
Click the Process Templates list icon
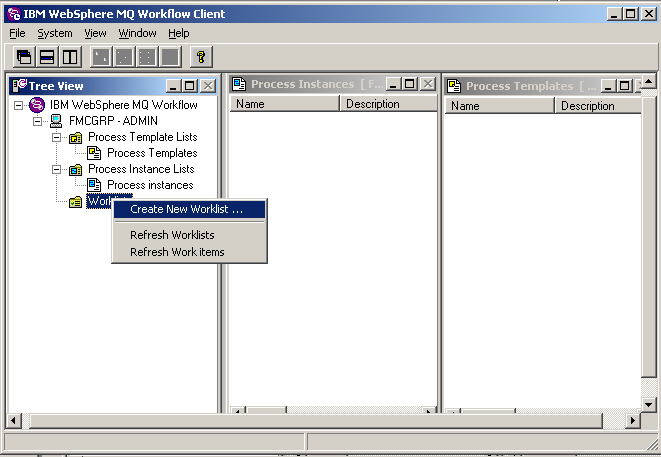tap(94, 153)
